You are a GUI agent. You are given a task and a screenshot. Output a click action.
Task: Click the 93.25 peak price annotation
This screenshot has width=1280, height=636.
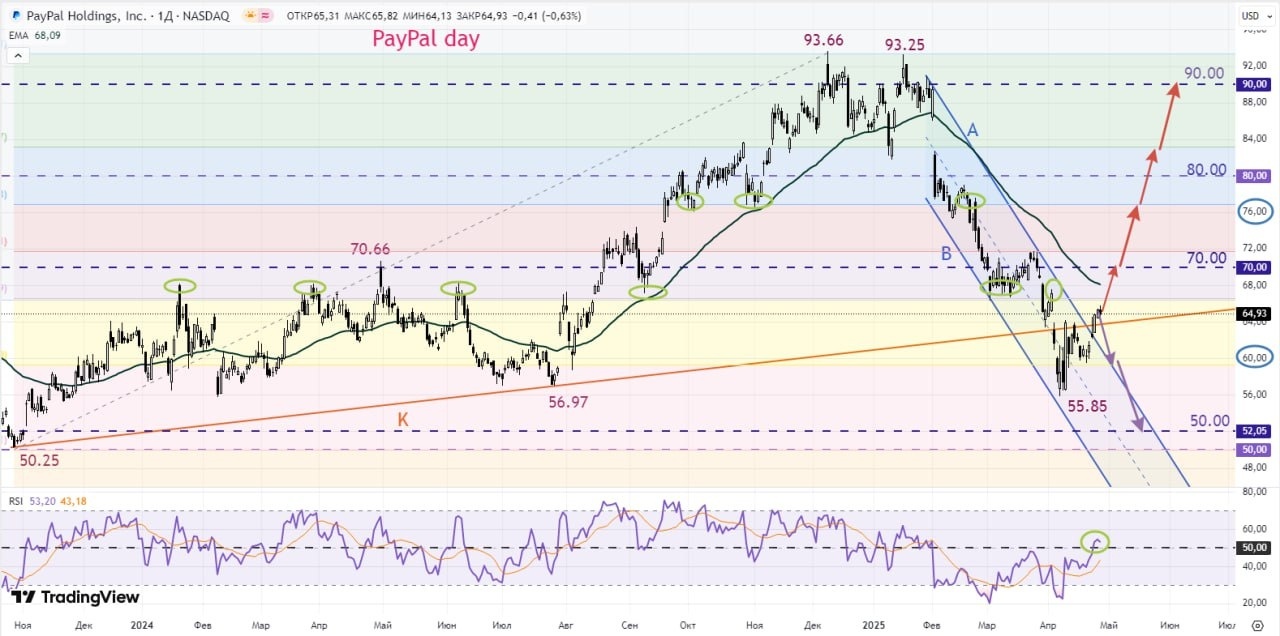click(x=904, y=45)
